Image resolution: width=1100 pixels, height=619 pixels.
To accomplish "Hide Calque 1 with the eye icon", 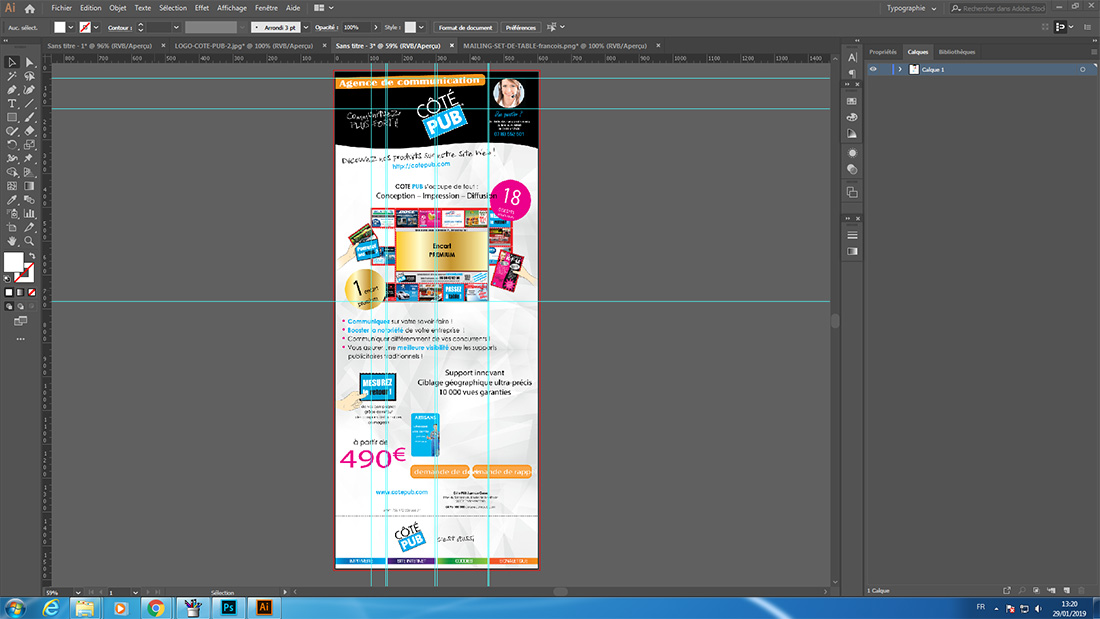I will click(x=873, y=70).
